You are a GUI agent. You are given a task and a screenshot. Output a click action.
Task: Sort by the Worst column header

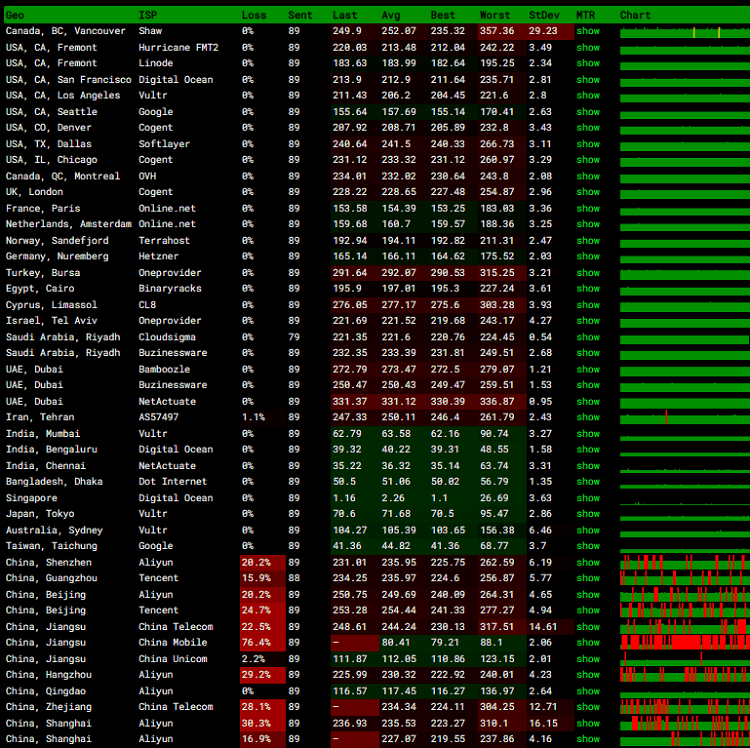coord(495,15)
